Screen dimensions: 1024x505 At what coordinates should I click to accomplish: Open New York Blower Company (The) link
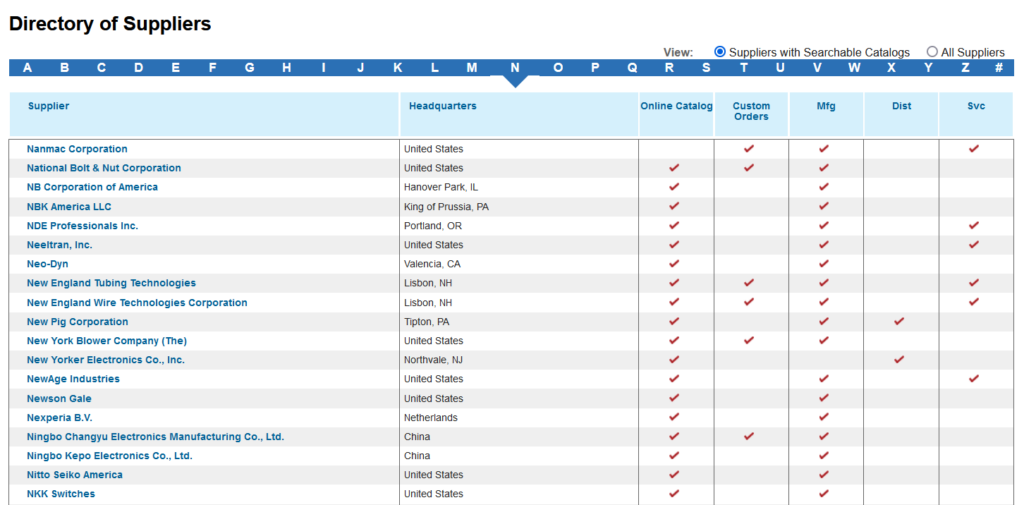(107, 340)
